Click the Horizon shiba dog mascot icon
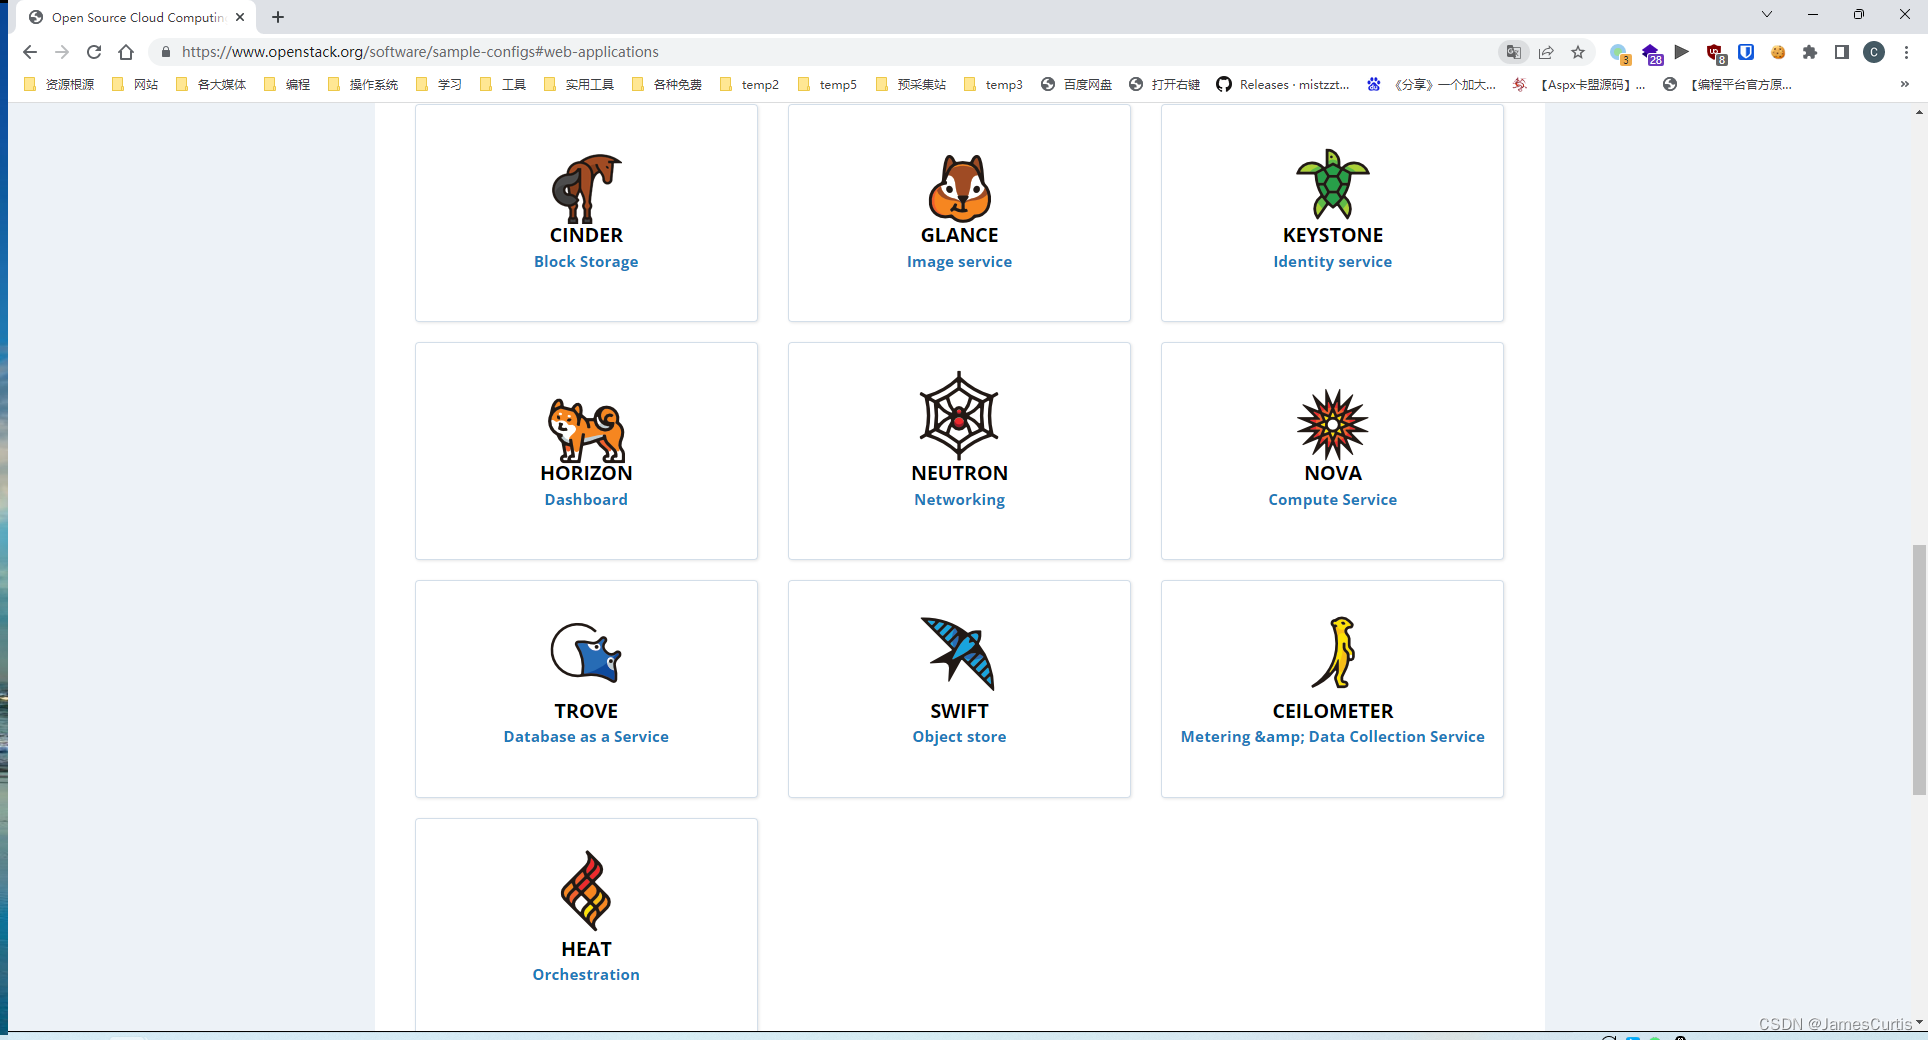Image resolution: width=1928 pixels, height=1040 pixels. click(x=586, y=430)
